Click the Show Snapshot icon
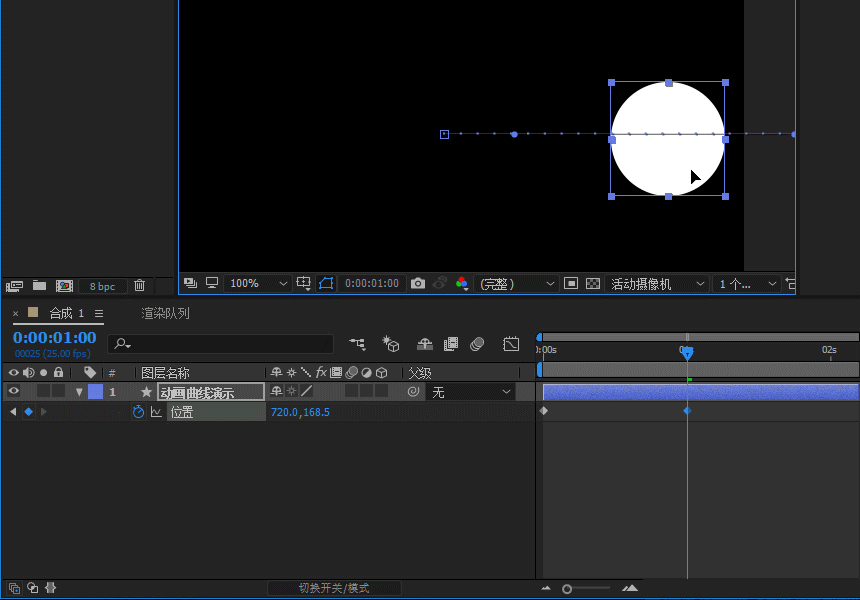The width and height of the screenshot is (860, 600). click(x=440, y=283)
